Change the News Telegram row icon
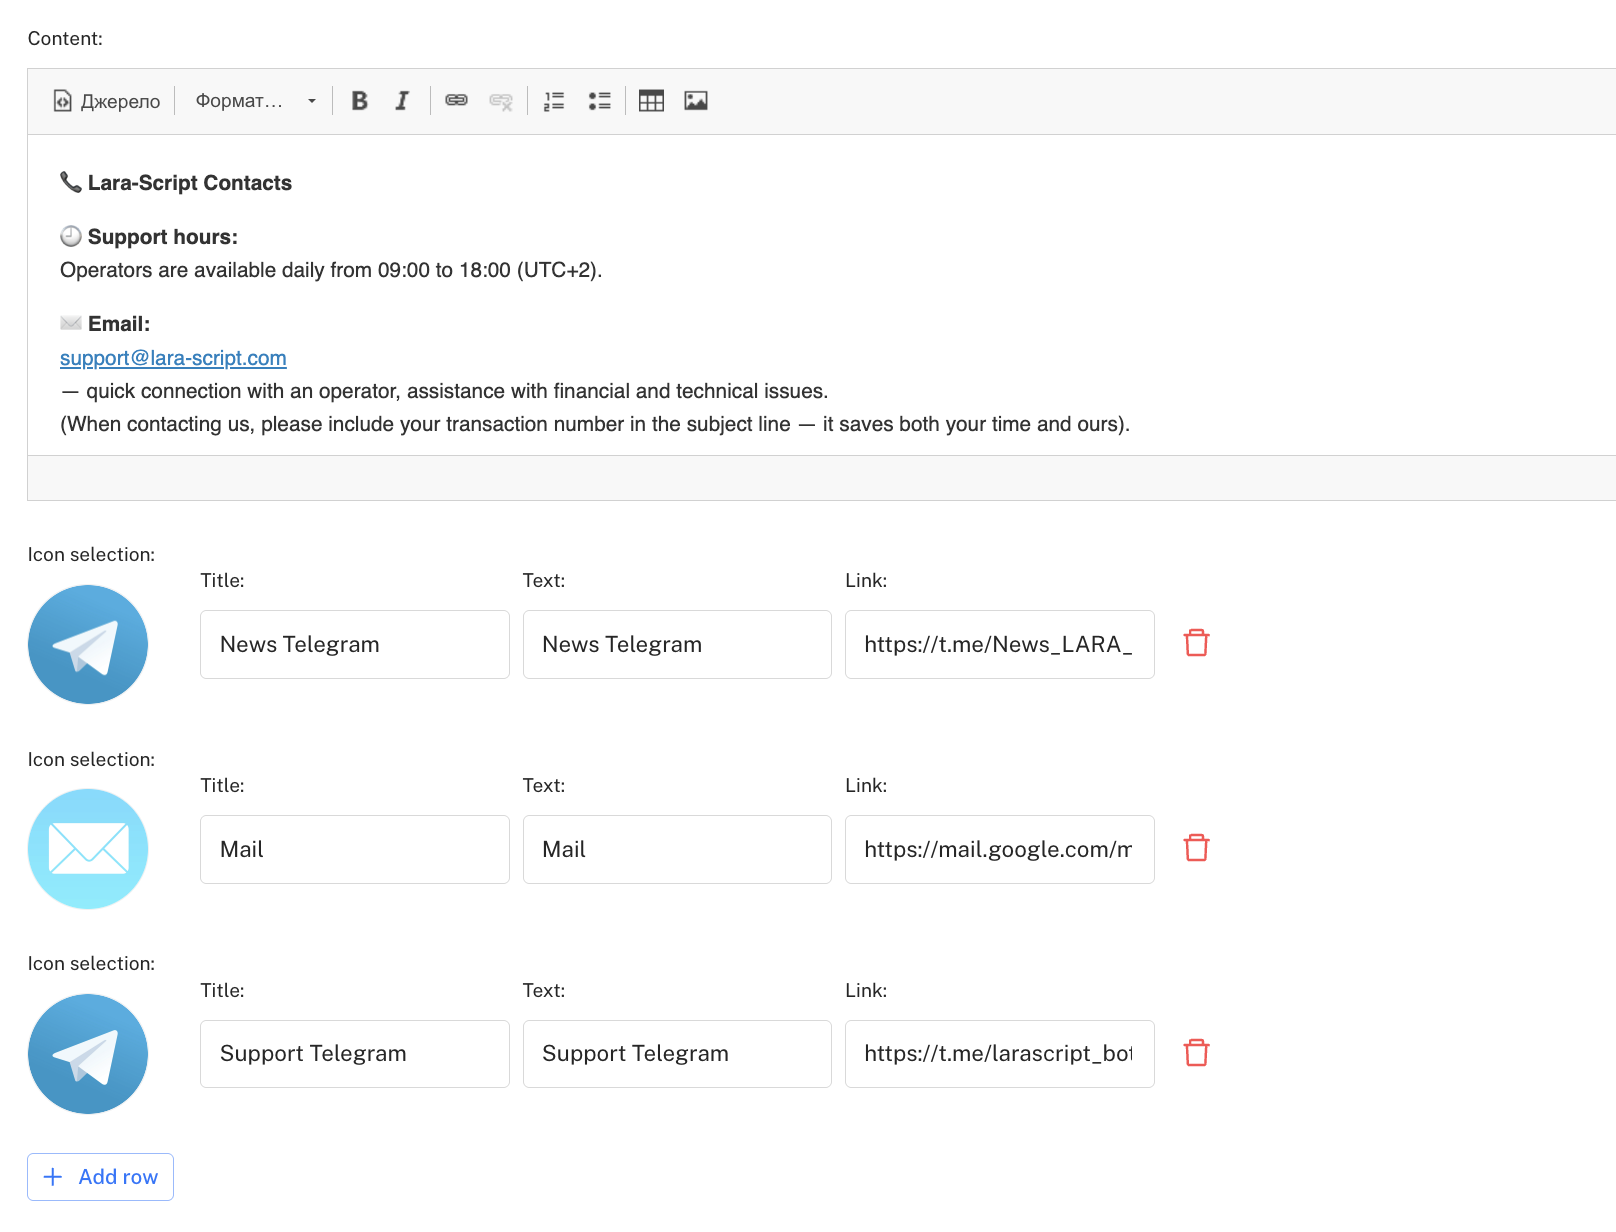Image resolution: width=1616 pixels, height=1232 pixels. point(88,645)
